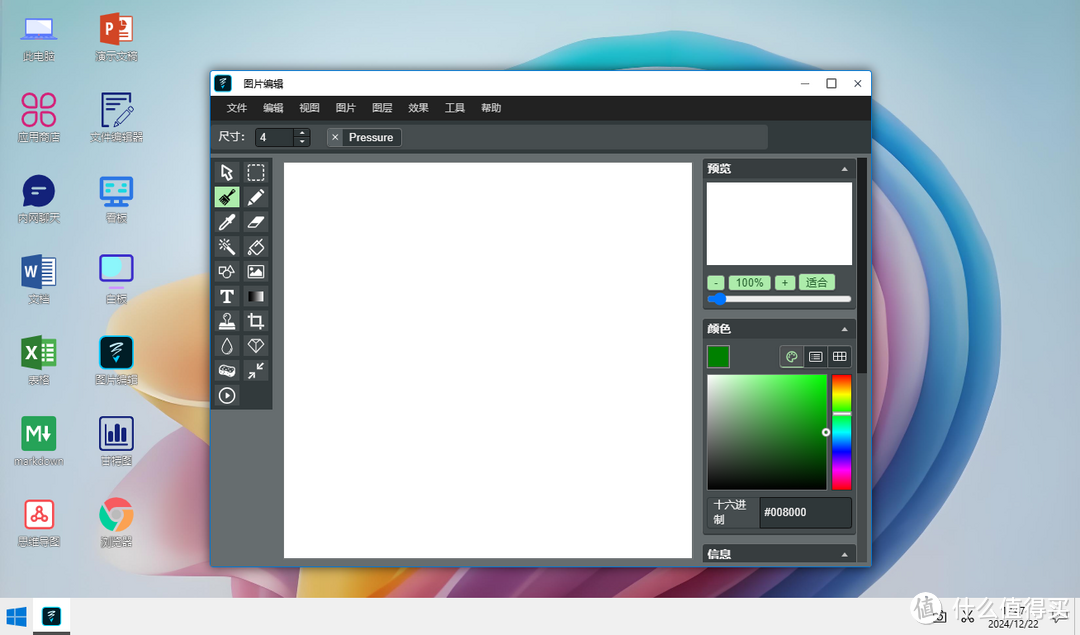Remove the Pressure option tag
Image resolution: width=1080 pixels, height=635 pixels.
click(x=335, y=137)
